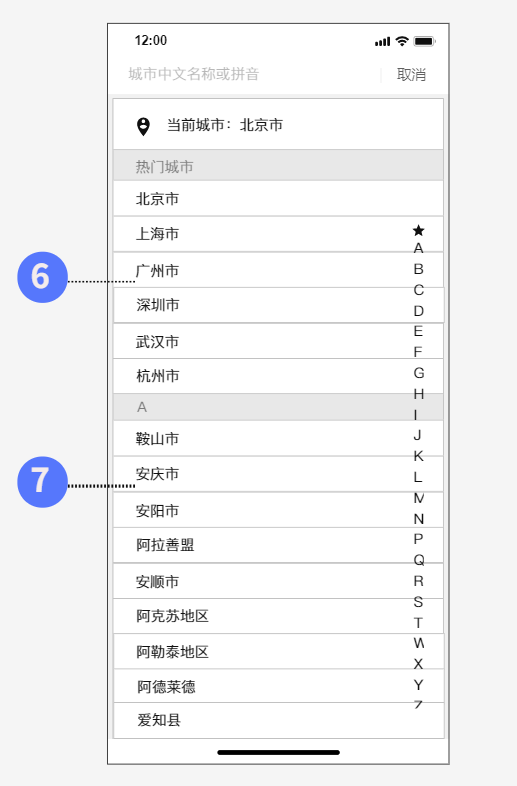
Task: Choose 爱知县 at the list bottom
Action: click(x=279, y=720)
